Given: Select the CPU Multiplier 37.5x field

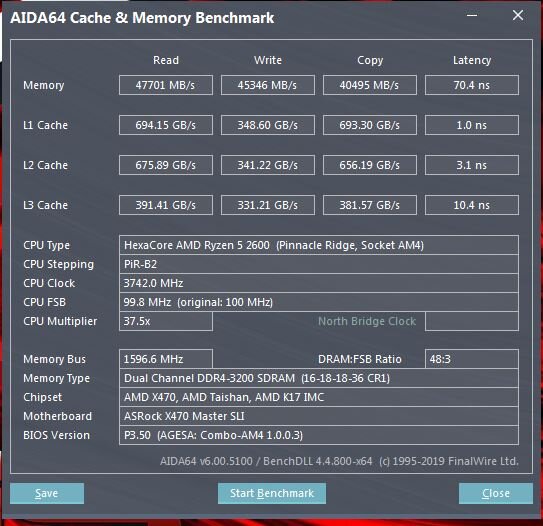Looking at the screenshot, I should tap(166, 321).
